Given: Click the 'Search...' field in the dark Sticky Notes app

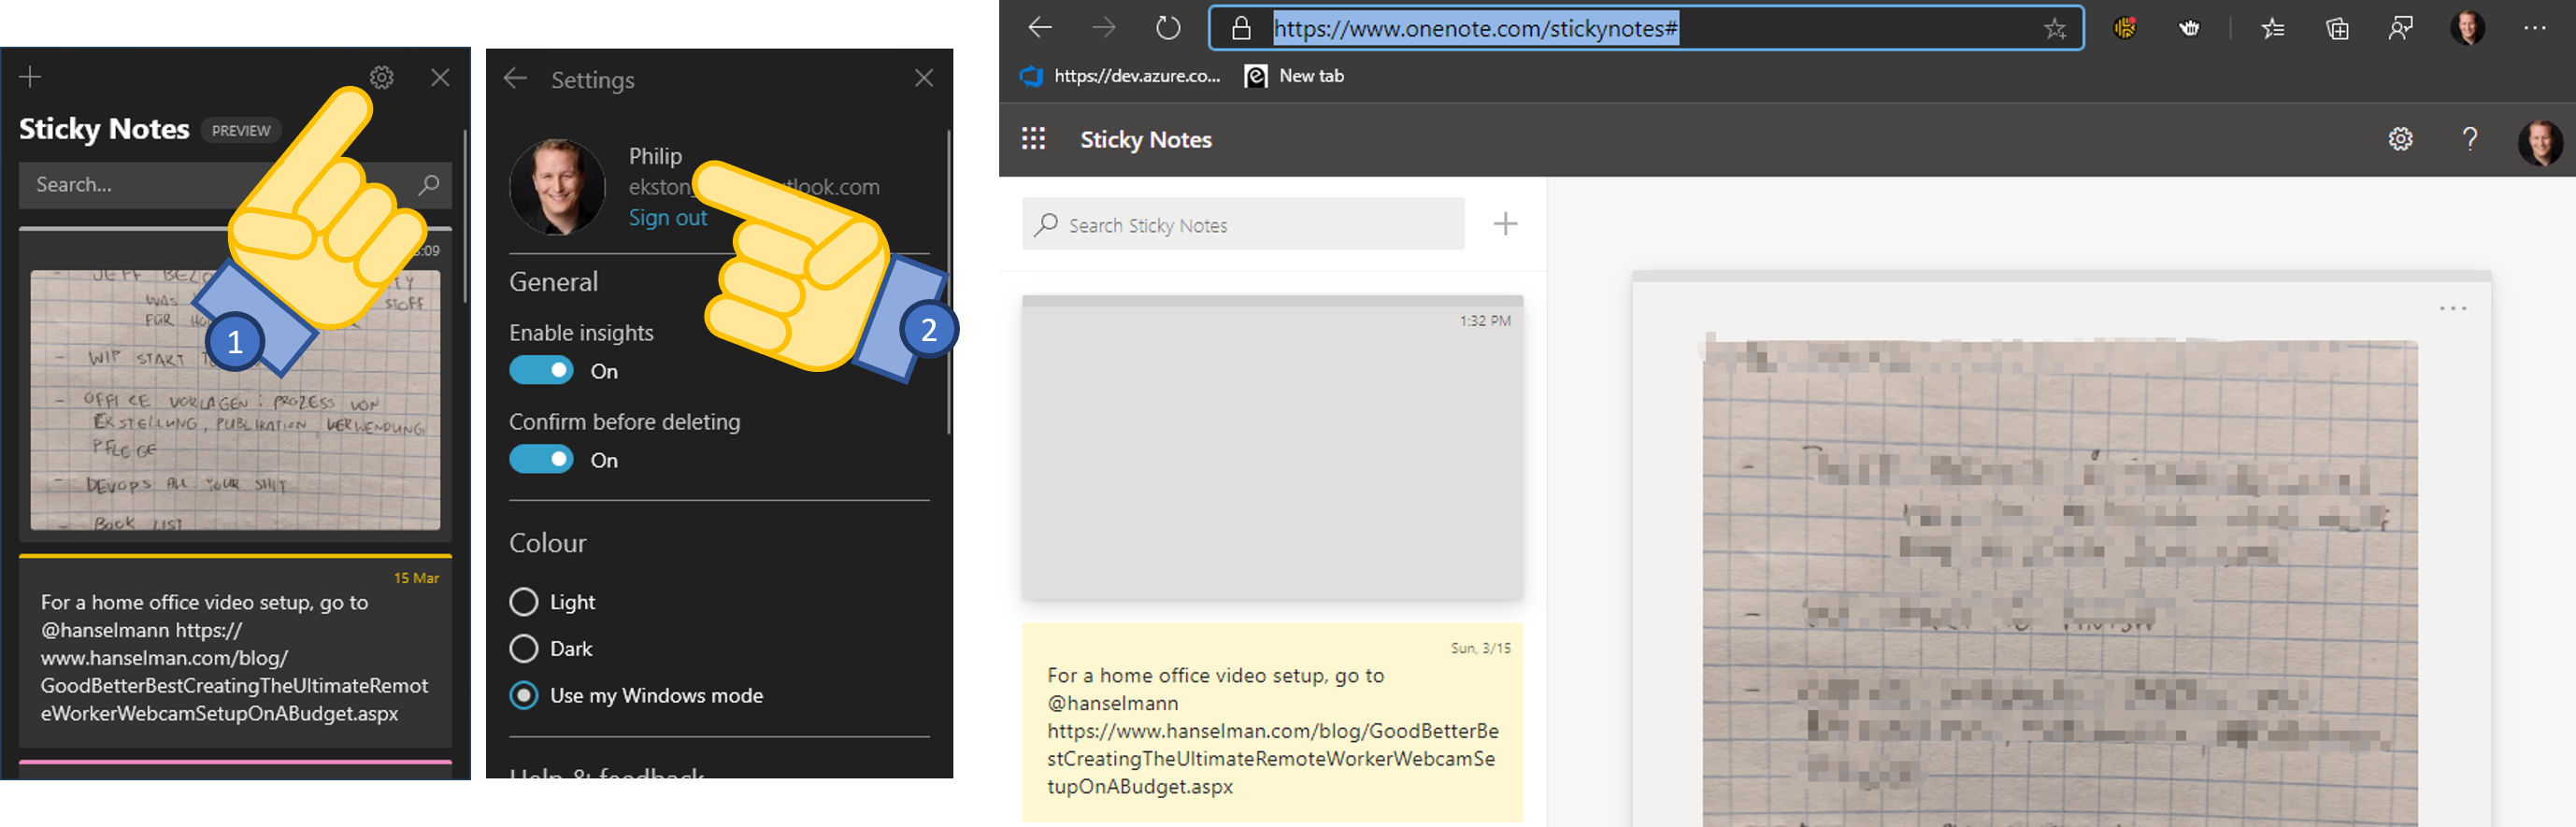Looking at the screenshot, I should pos(235,185).
